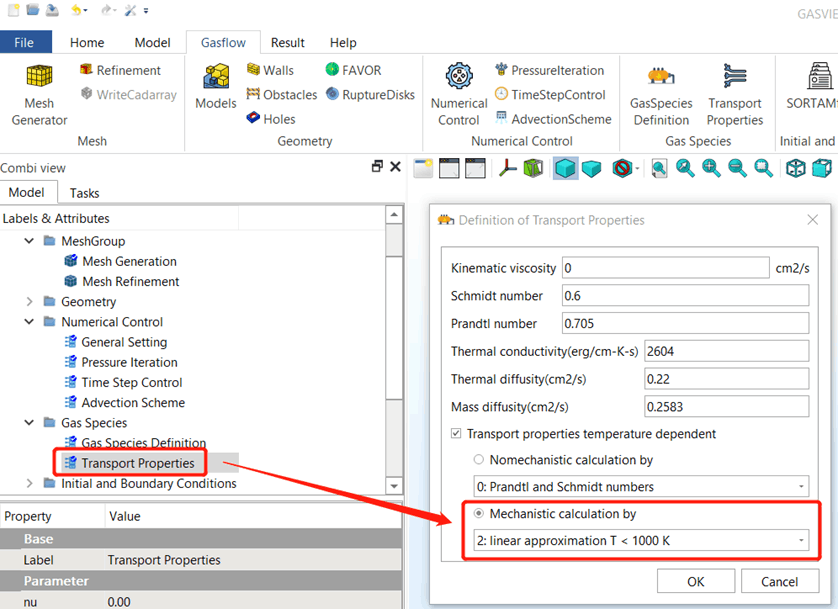Open the Help ribbon tab

click(x=343, y=42)
